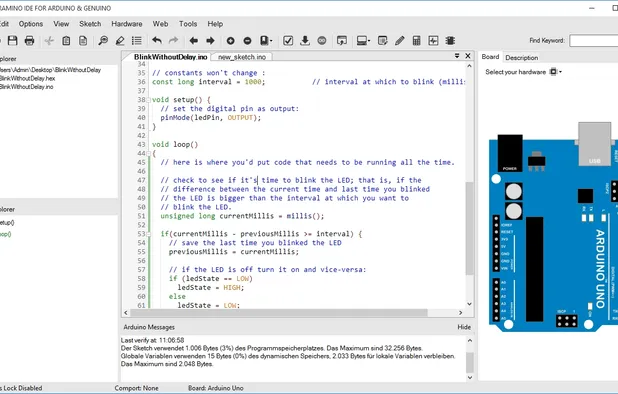Open the waveform plotter icon
The height and width of the screenshot is (394, 618).
click(434, 41)
